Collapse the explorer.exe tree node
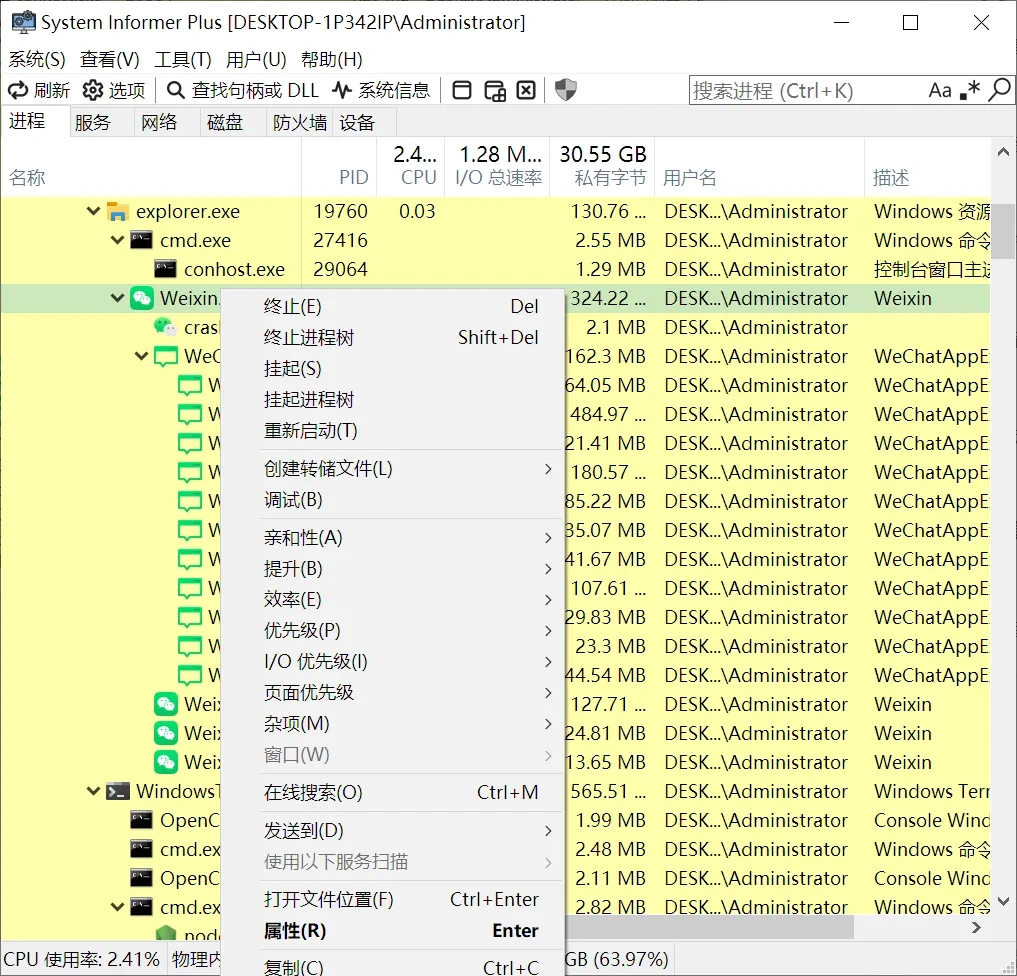Image resolution: width=1017 pixels, height=976 pixels. 93,211
